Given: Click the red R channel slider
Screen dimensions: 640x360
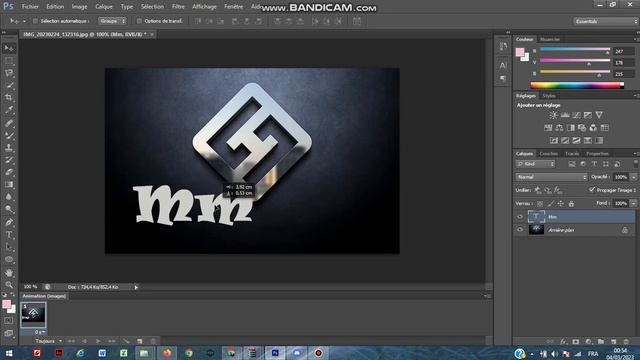Looking at the screenshot, I should coord(575,50).
